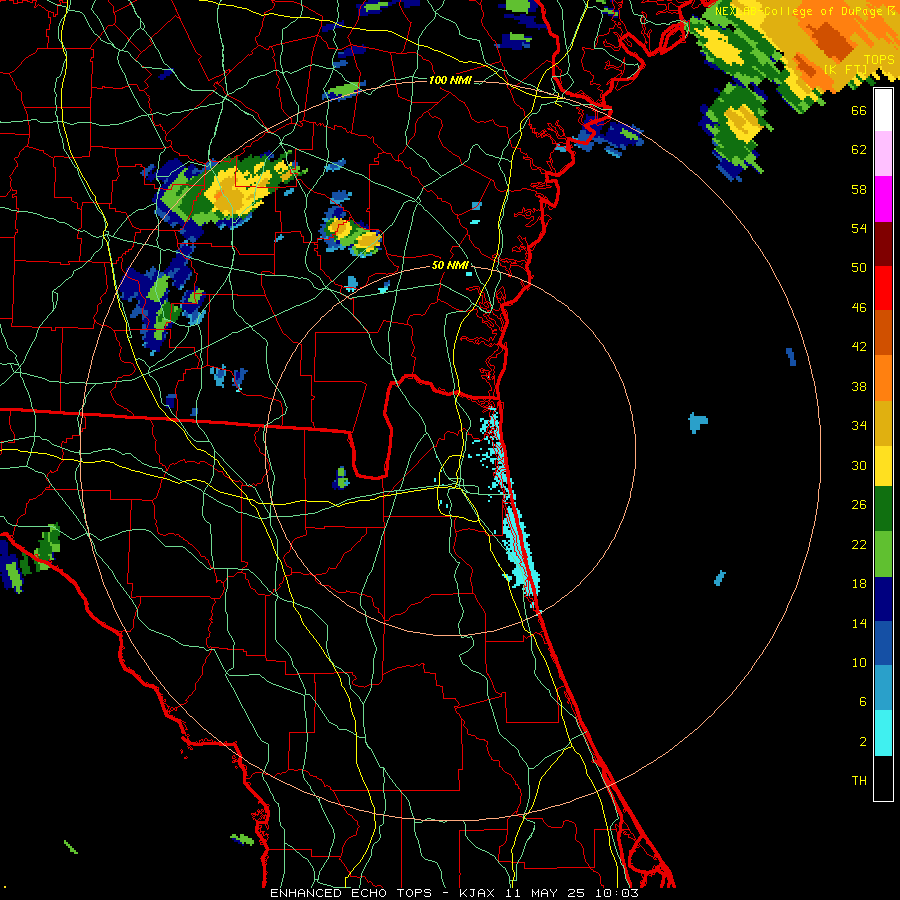Click the legend value "34"
900x900 pixels.
click(859, 426)
